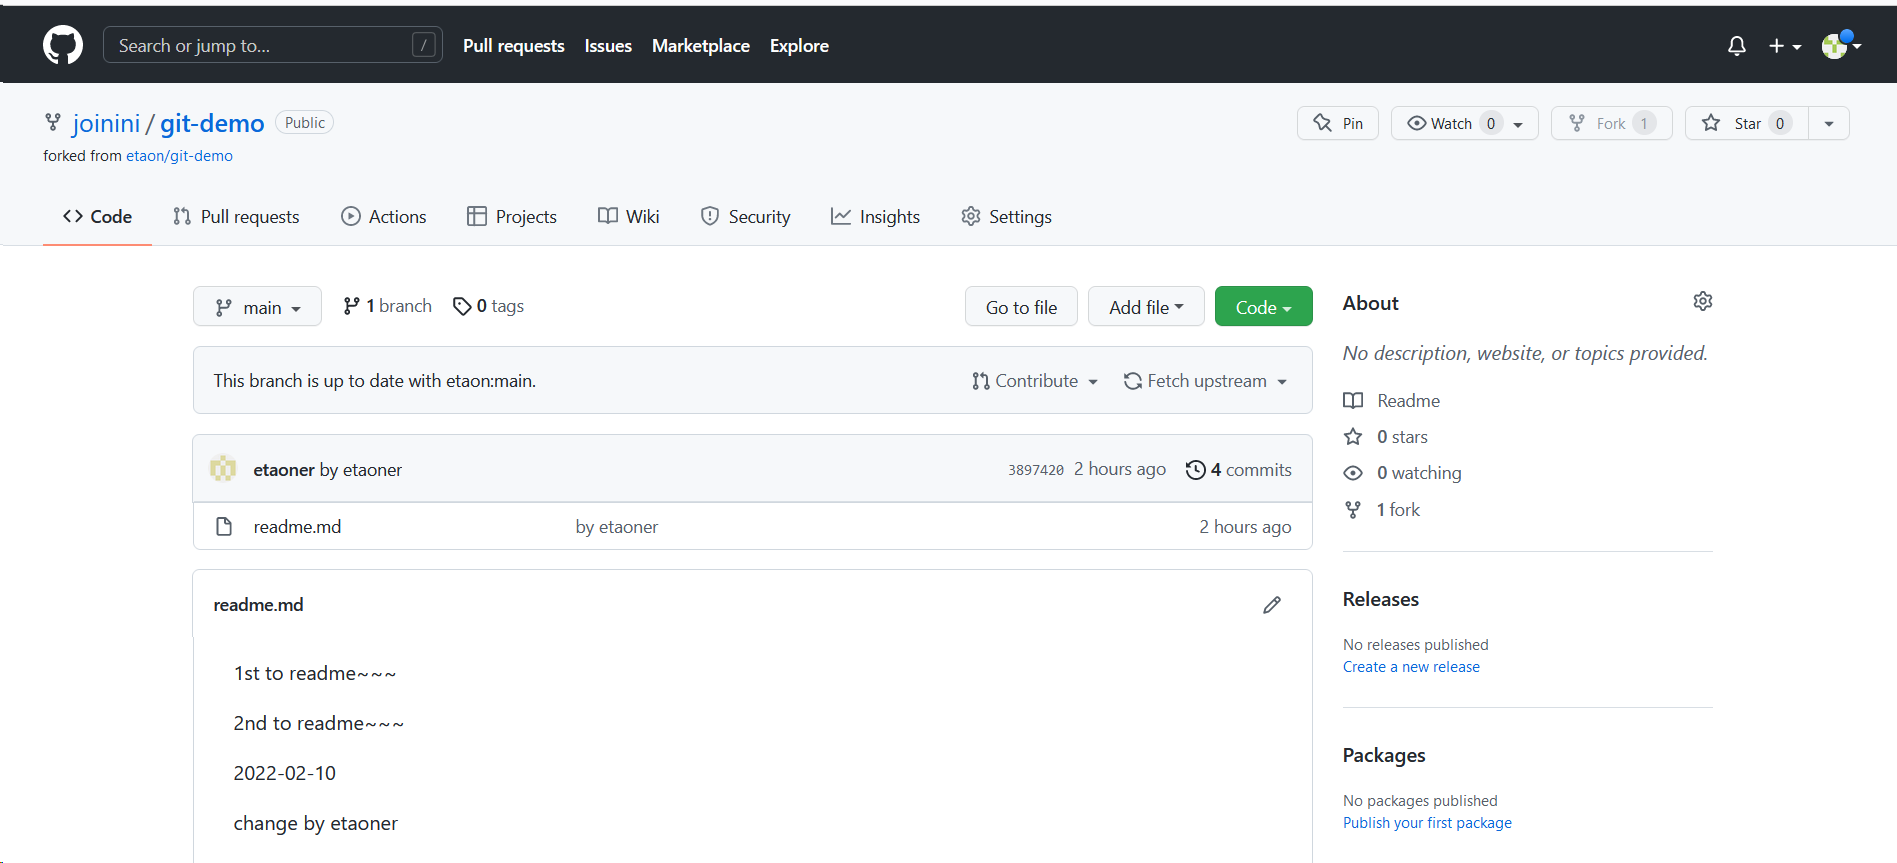Click Publish your first package
The image size is (1897, 863).
(x=1427, y=823)
